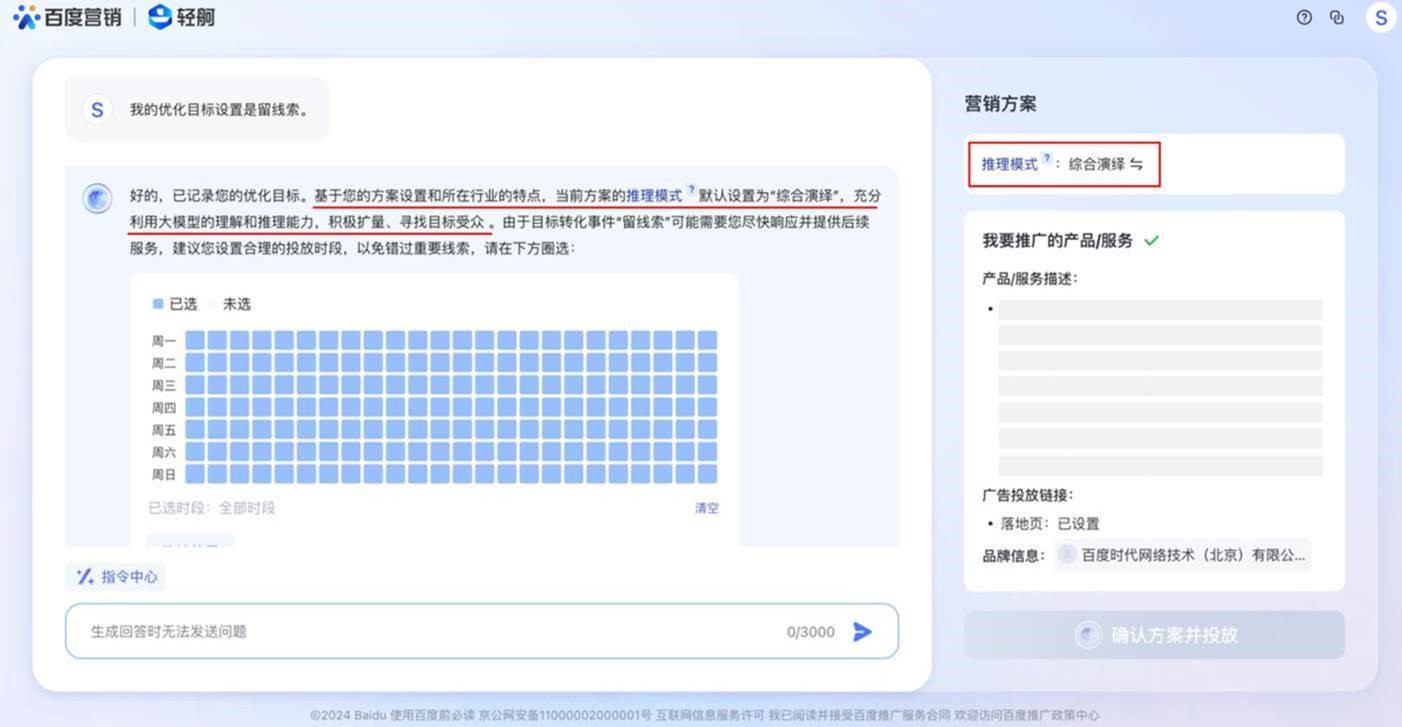
Task: Expand the 我要推广的产品/服务 section header
Action: coord(1057,241)
